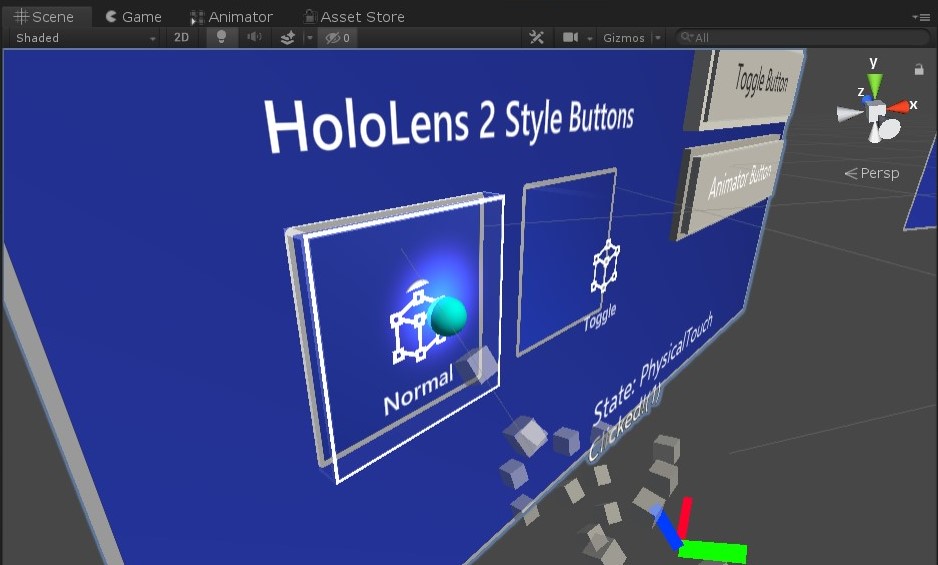The width and height of the screenshot is (938, 565).
Task: Click the red transform gizmo handle
Action: pos(684,516)
